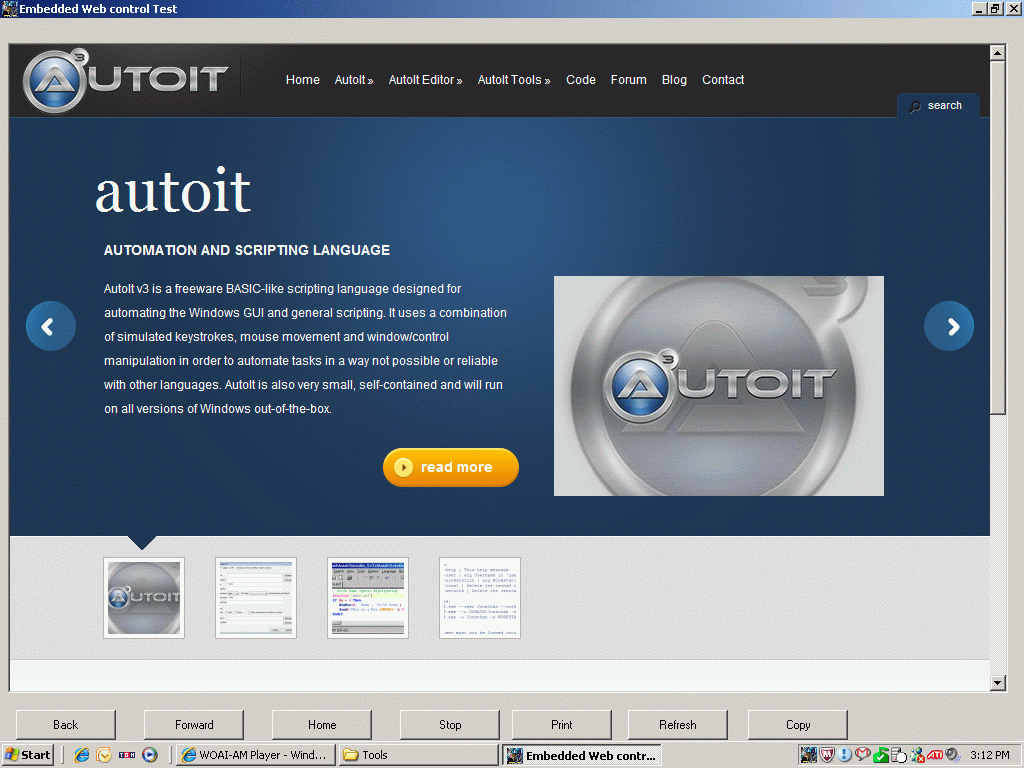
Task: Click Embedded Web control taskbar button
Action: coord(581,755)
